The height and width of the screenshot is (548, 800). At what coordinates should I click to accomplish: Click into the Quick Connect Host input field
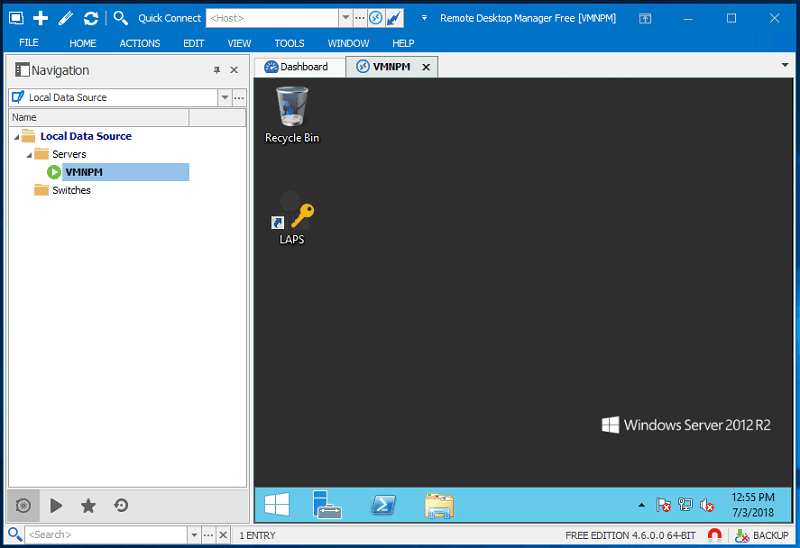coord(272,18)
